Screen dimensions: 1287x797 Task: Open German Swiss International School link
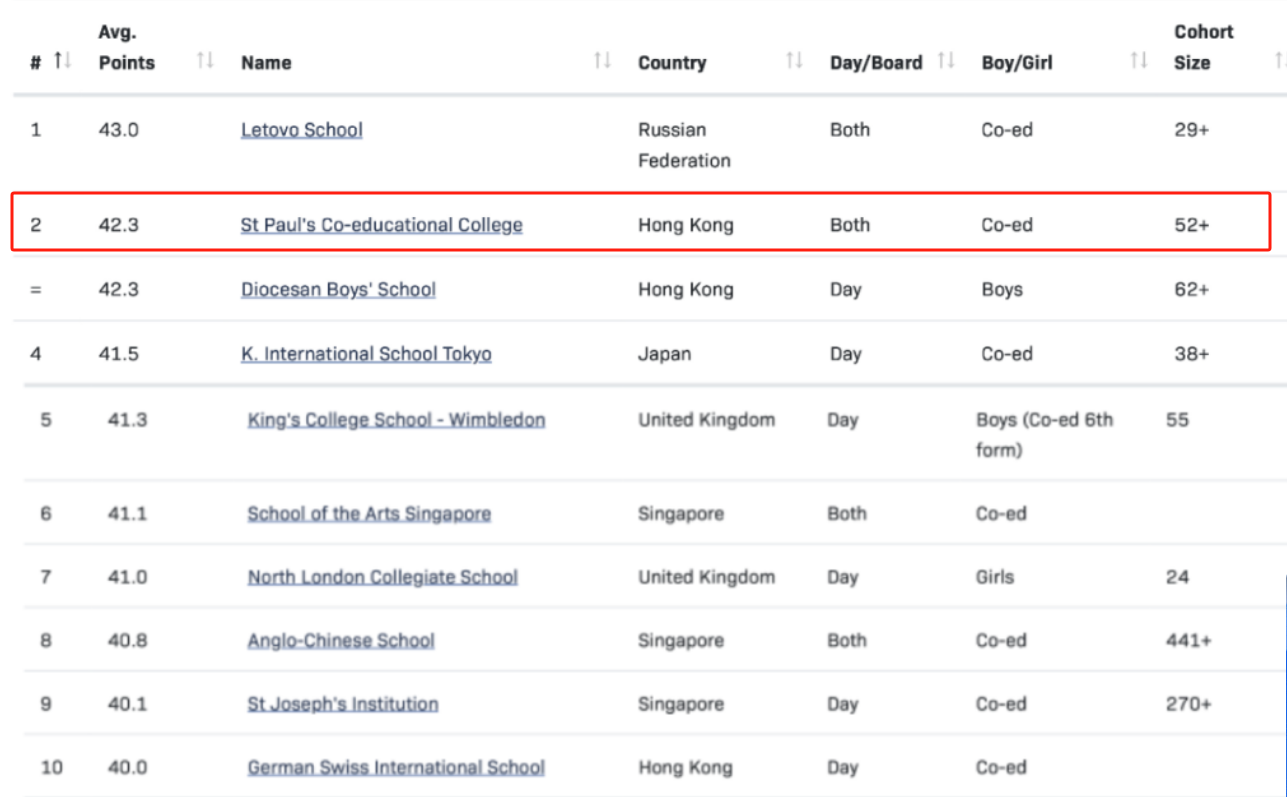(396, 768)
